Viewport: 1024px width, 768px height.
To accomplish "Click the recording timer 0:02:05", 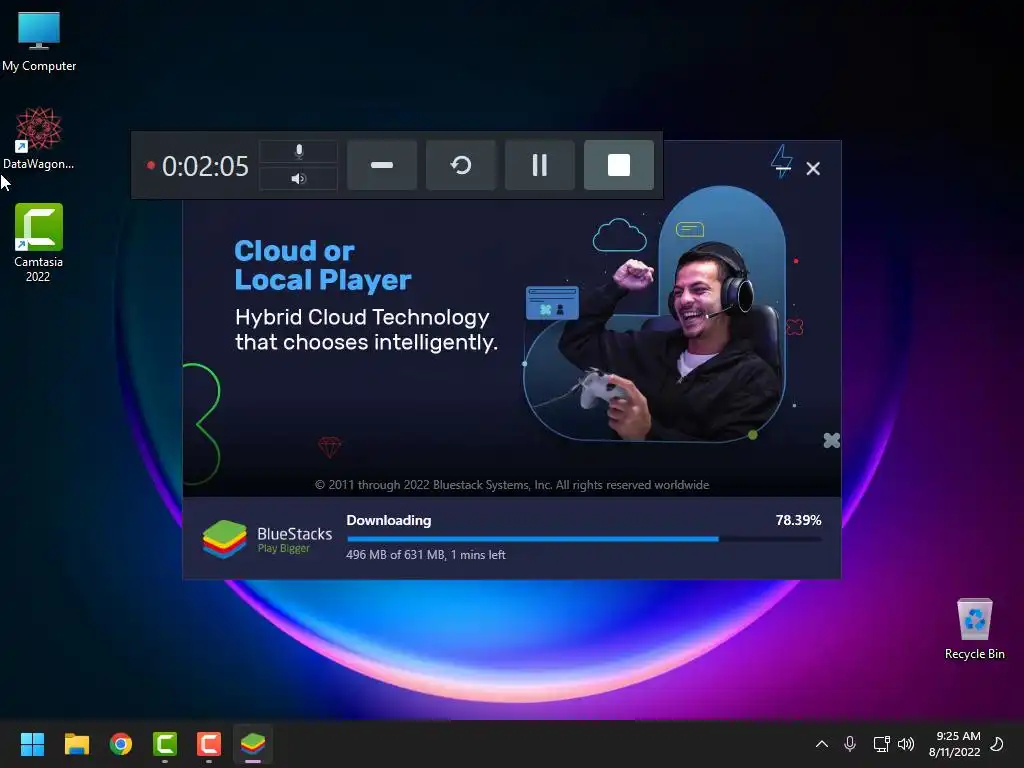I will coord(205,166).
